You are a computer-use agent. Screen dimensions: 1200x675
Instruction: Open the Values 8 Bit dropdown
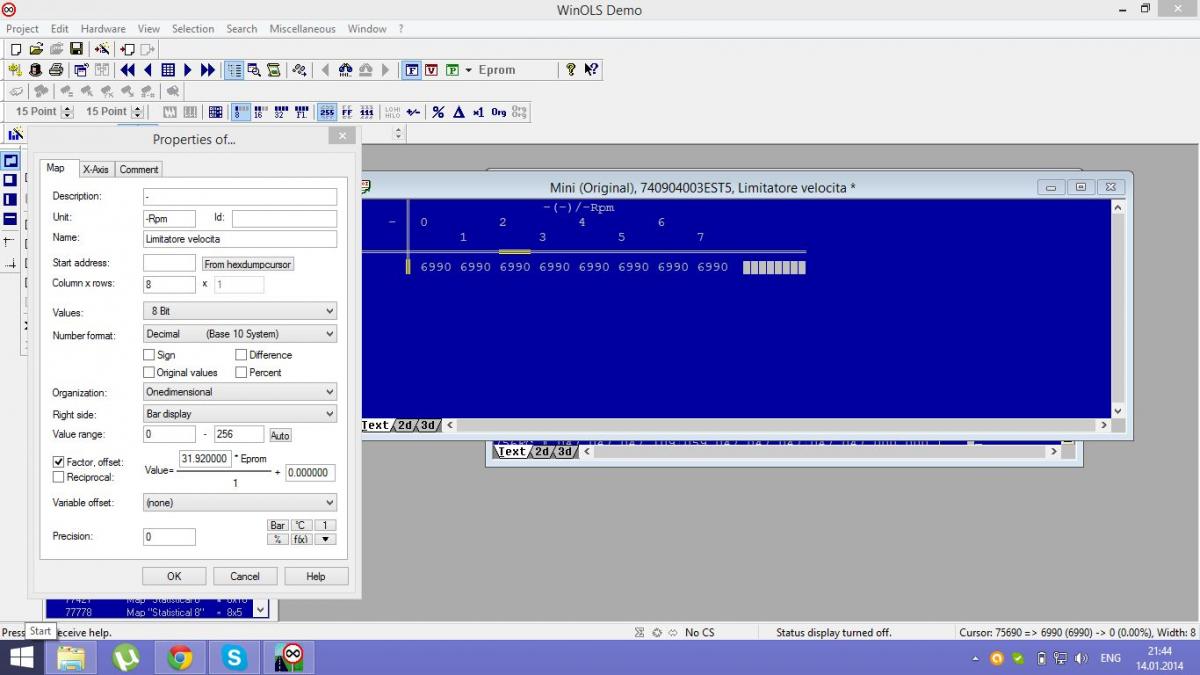[240, 312]
